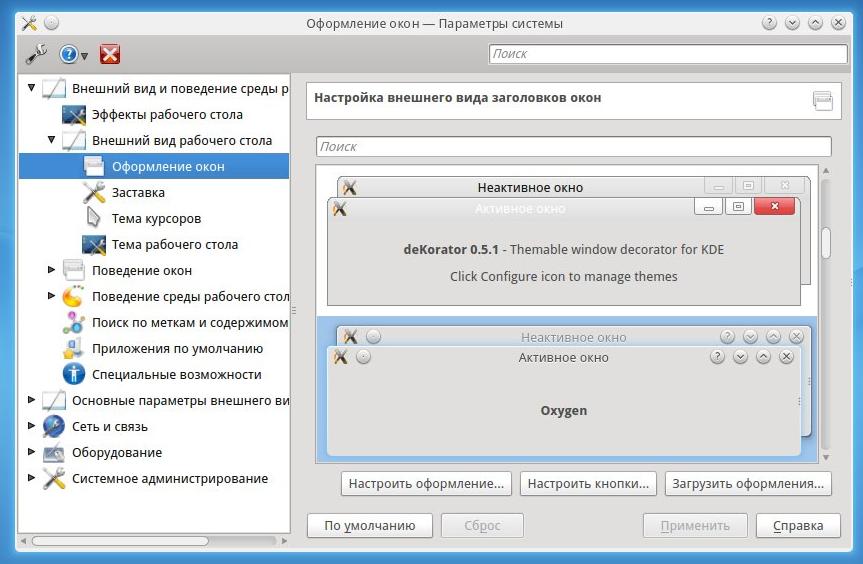Viewport: 863px width, 564px height.
Task: Click the Настроить оформление... button
Action: click(x=426, y=484)
